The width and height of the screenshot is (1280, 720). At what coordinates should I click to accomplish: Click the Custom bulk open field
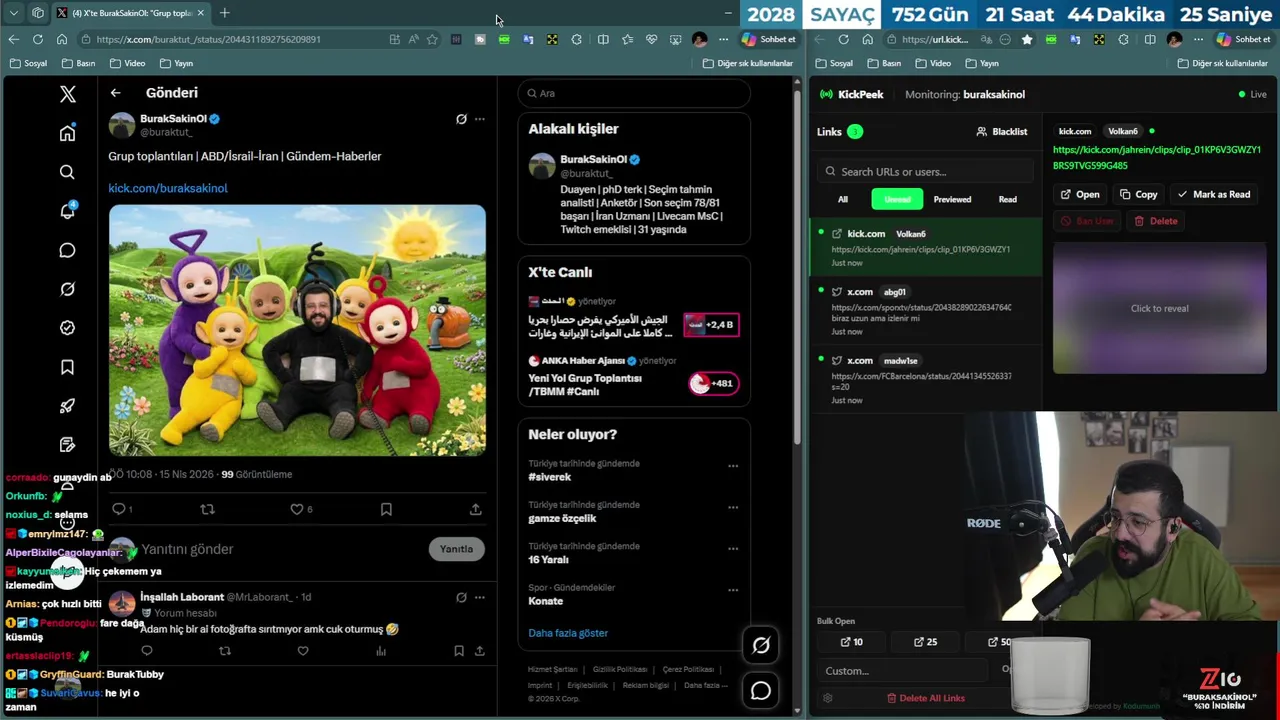click(905, 671)
